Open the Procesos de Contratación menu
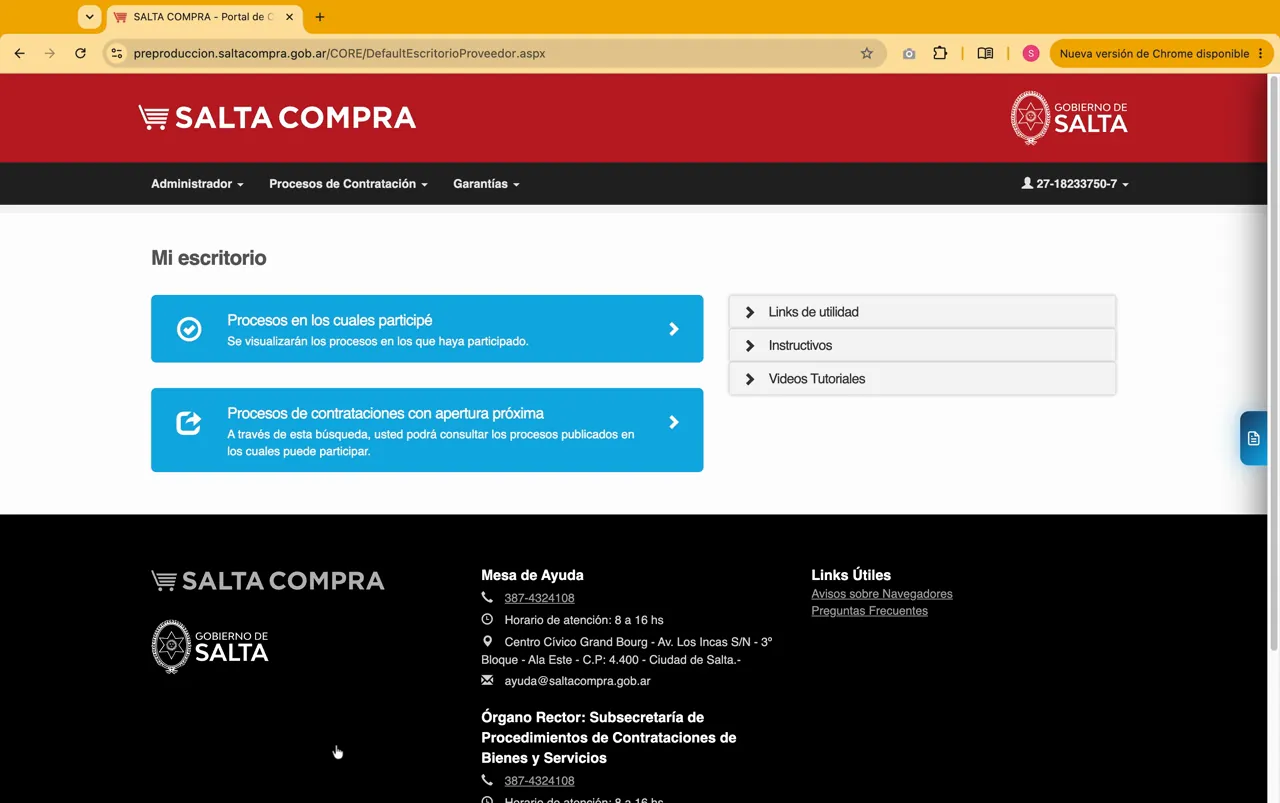This screenshot has height=803, width=1280. (348, 184)
